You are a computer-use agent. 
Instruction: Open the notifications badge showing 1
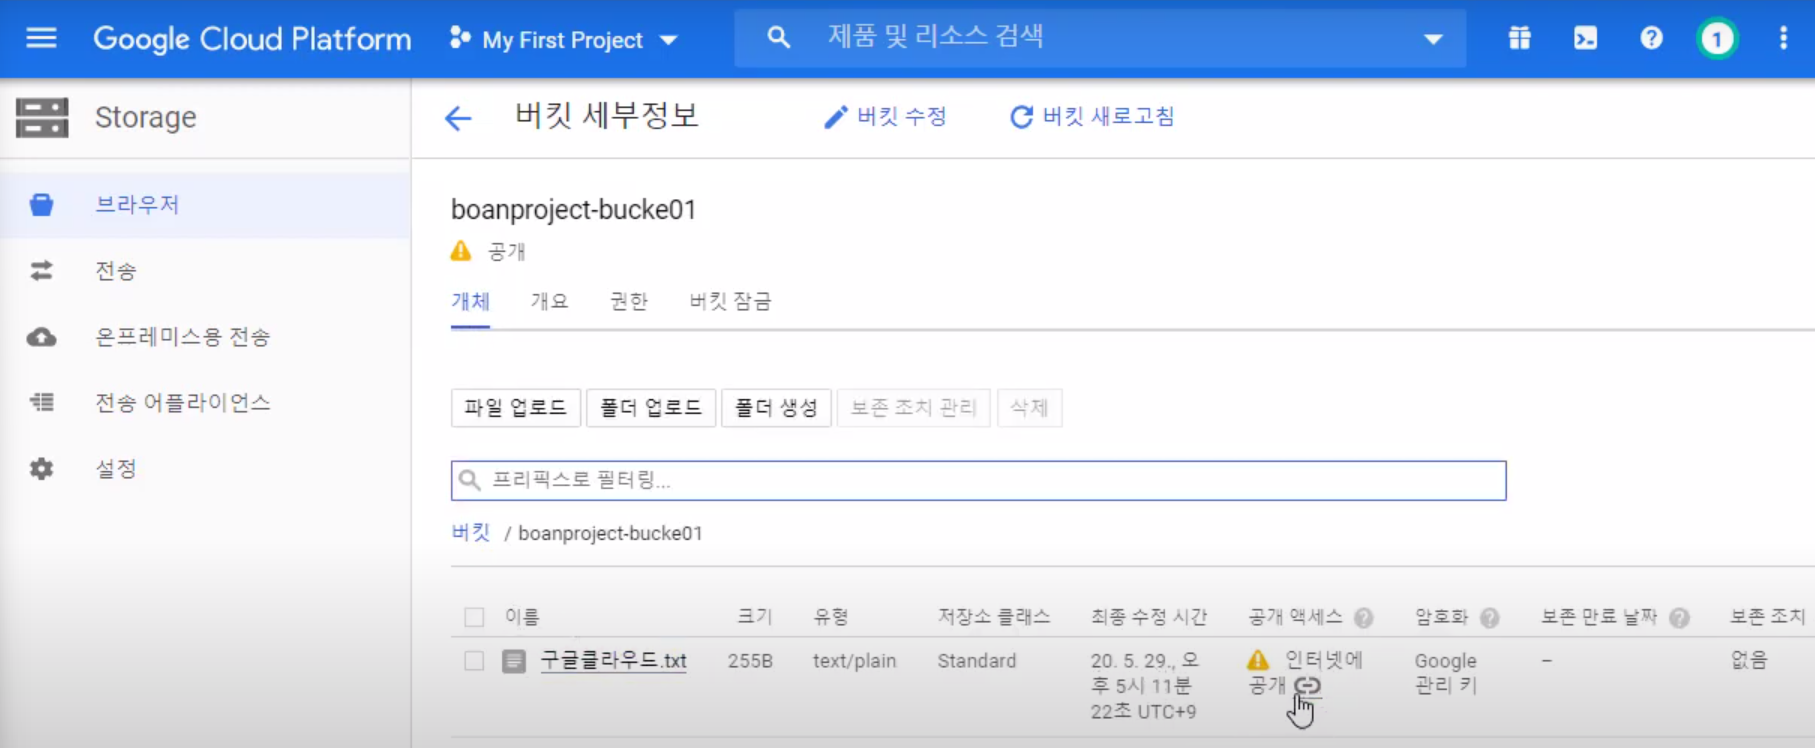[x=1717, y=39]
